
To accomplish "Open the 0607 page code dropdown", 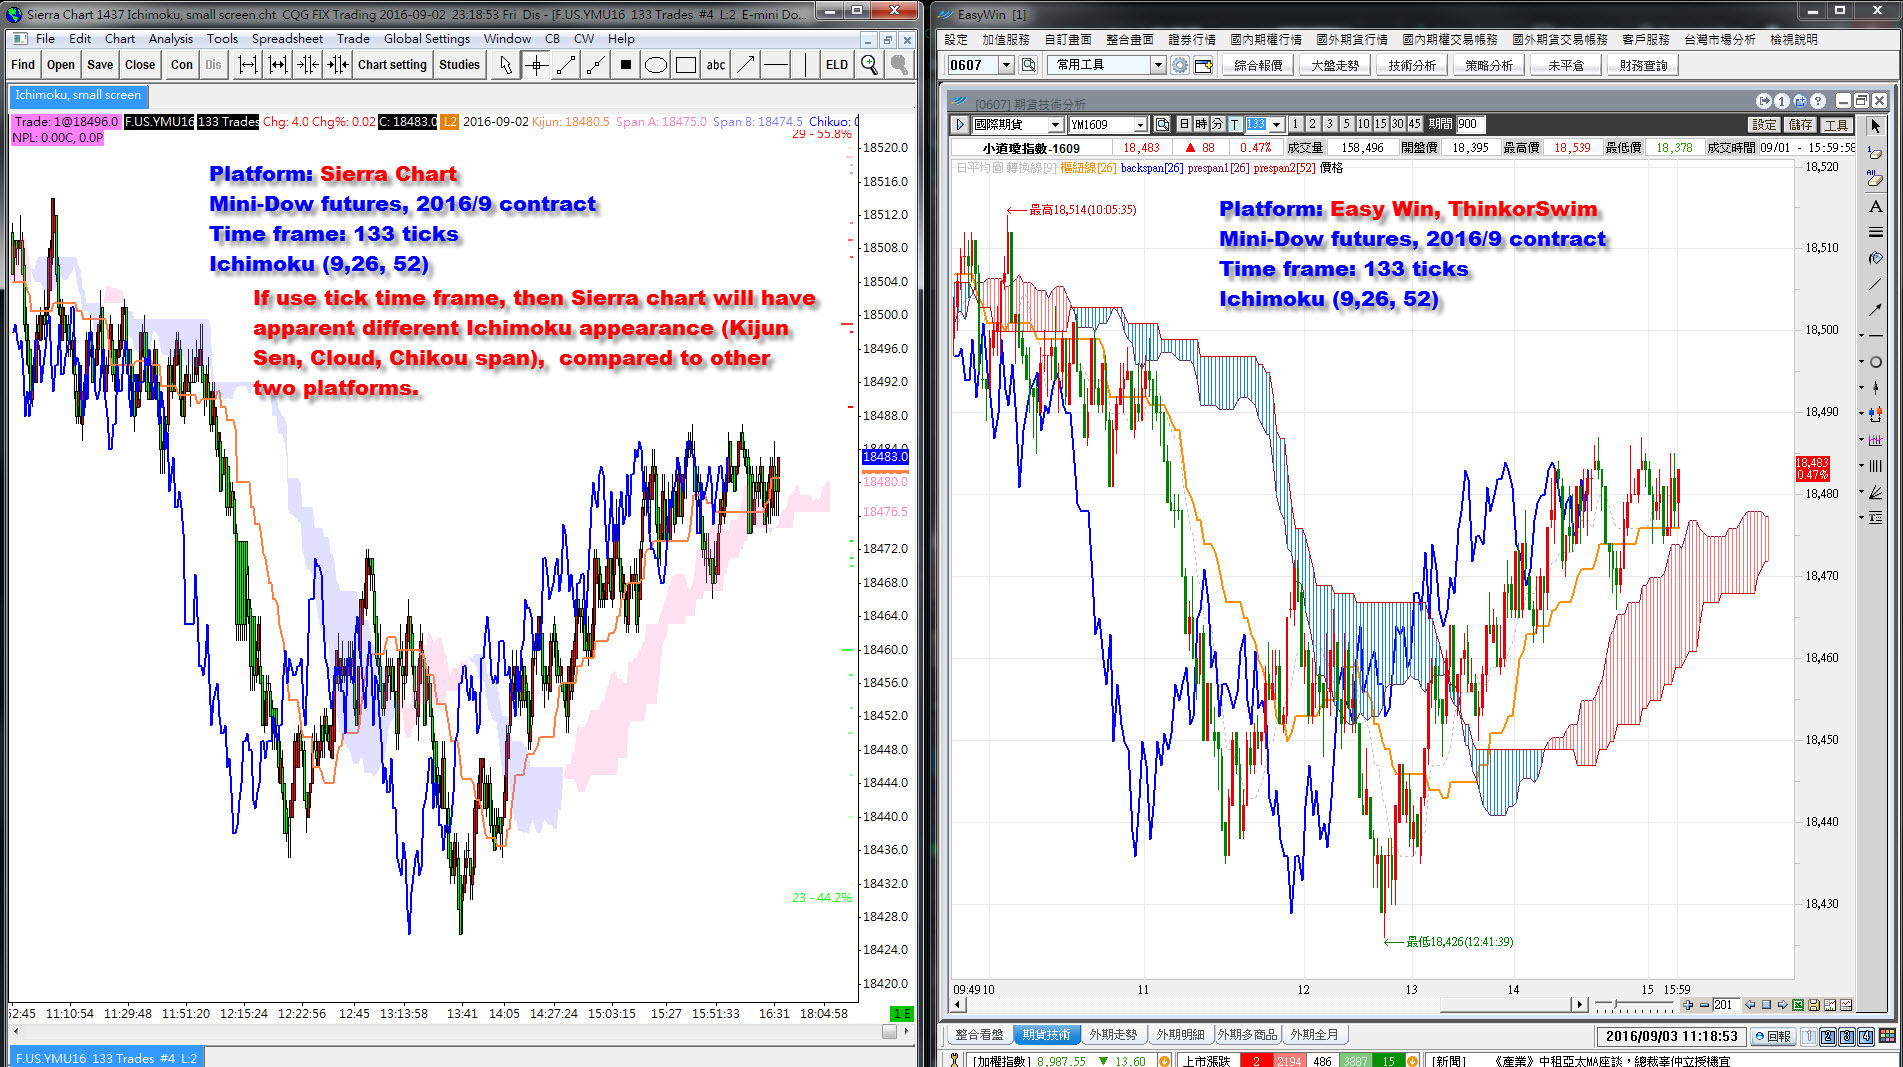I will tap(1007, 65).
